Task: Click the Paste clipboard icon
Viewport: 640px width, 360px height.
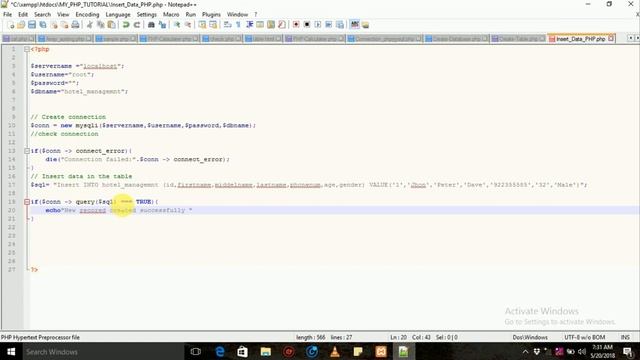Action: pyautogui.click(x=111, y=25)
